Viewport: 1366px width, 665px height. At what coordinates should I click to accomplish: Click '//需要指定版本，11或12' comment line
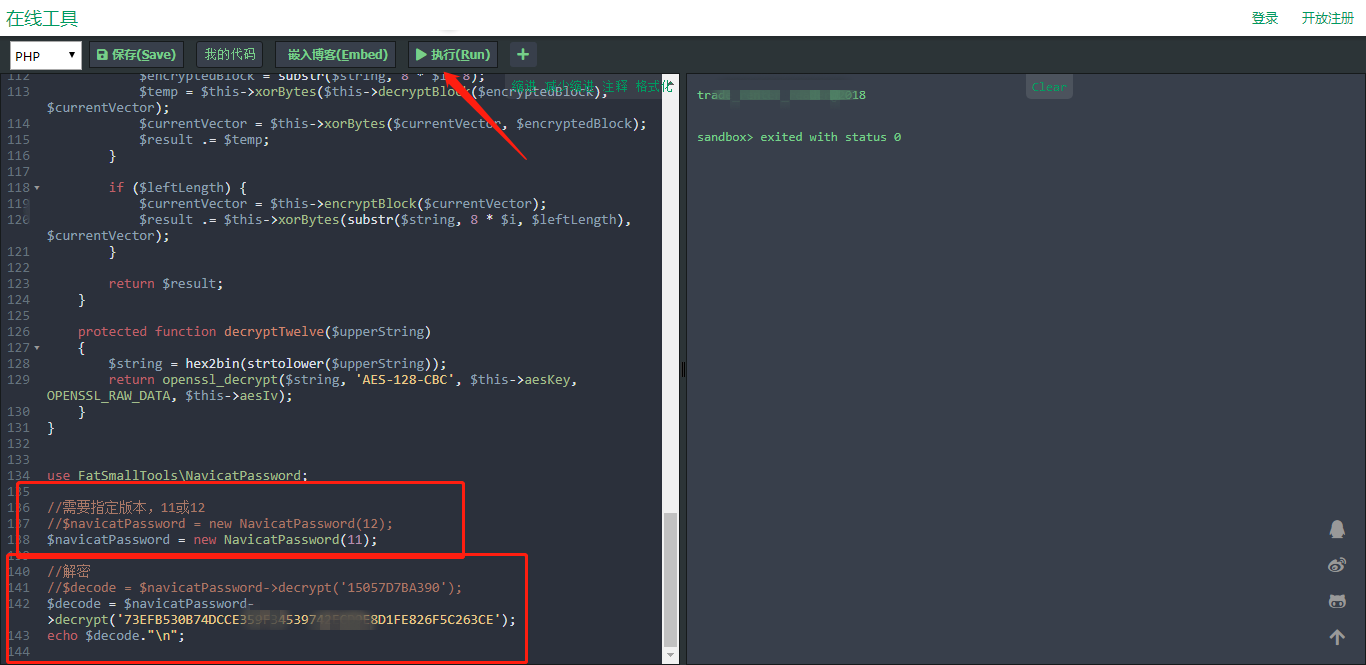126,508
